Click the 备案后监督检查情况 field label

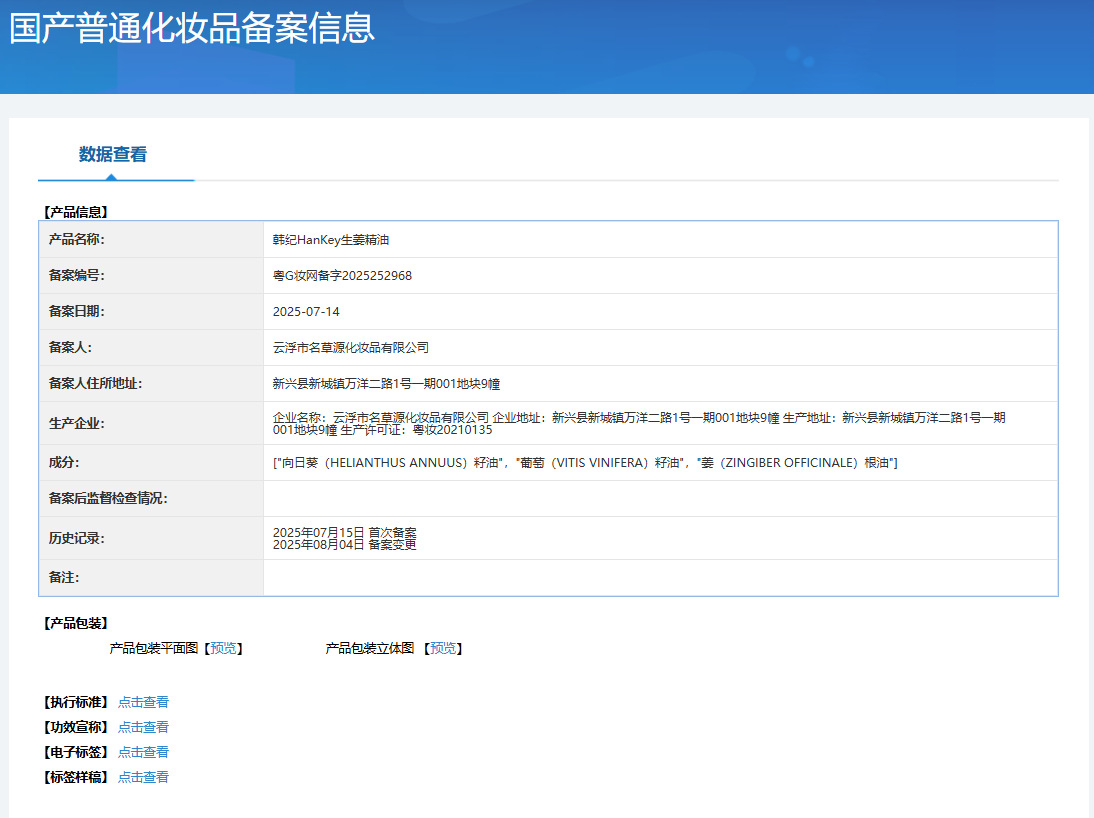coord(107,498)
